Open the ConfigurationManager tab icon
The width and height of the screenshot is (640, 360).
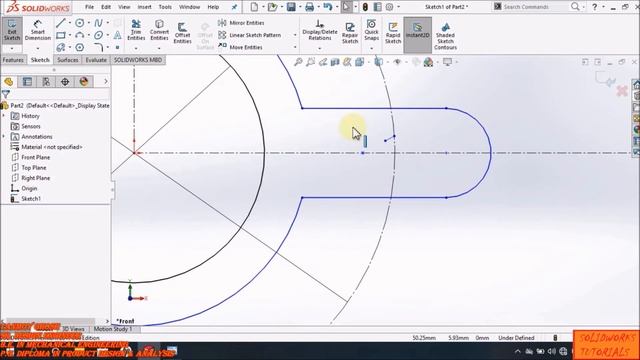(x=46, y=82)
